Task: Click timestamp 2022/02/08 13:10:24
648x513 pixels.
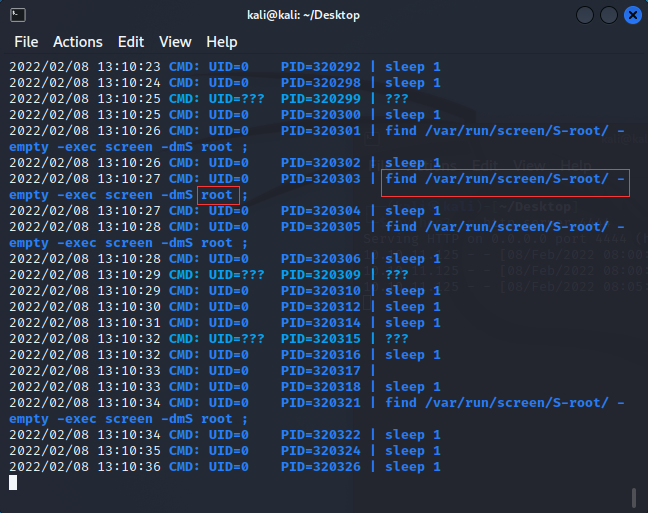Action: click(x=85, y=83)
